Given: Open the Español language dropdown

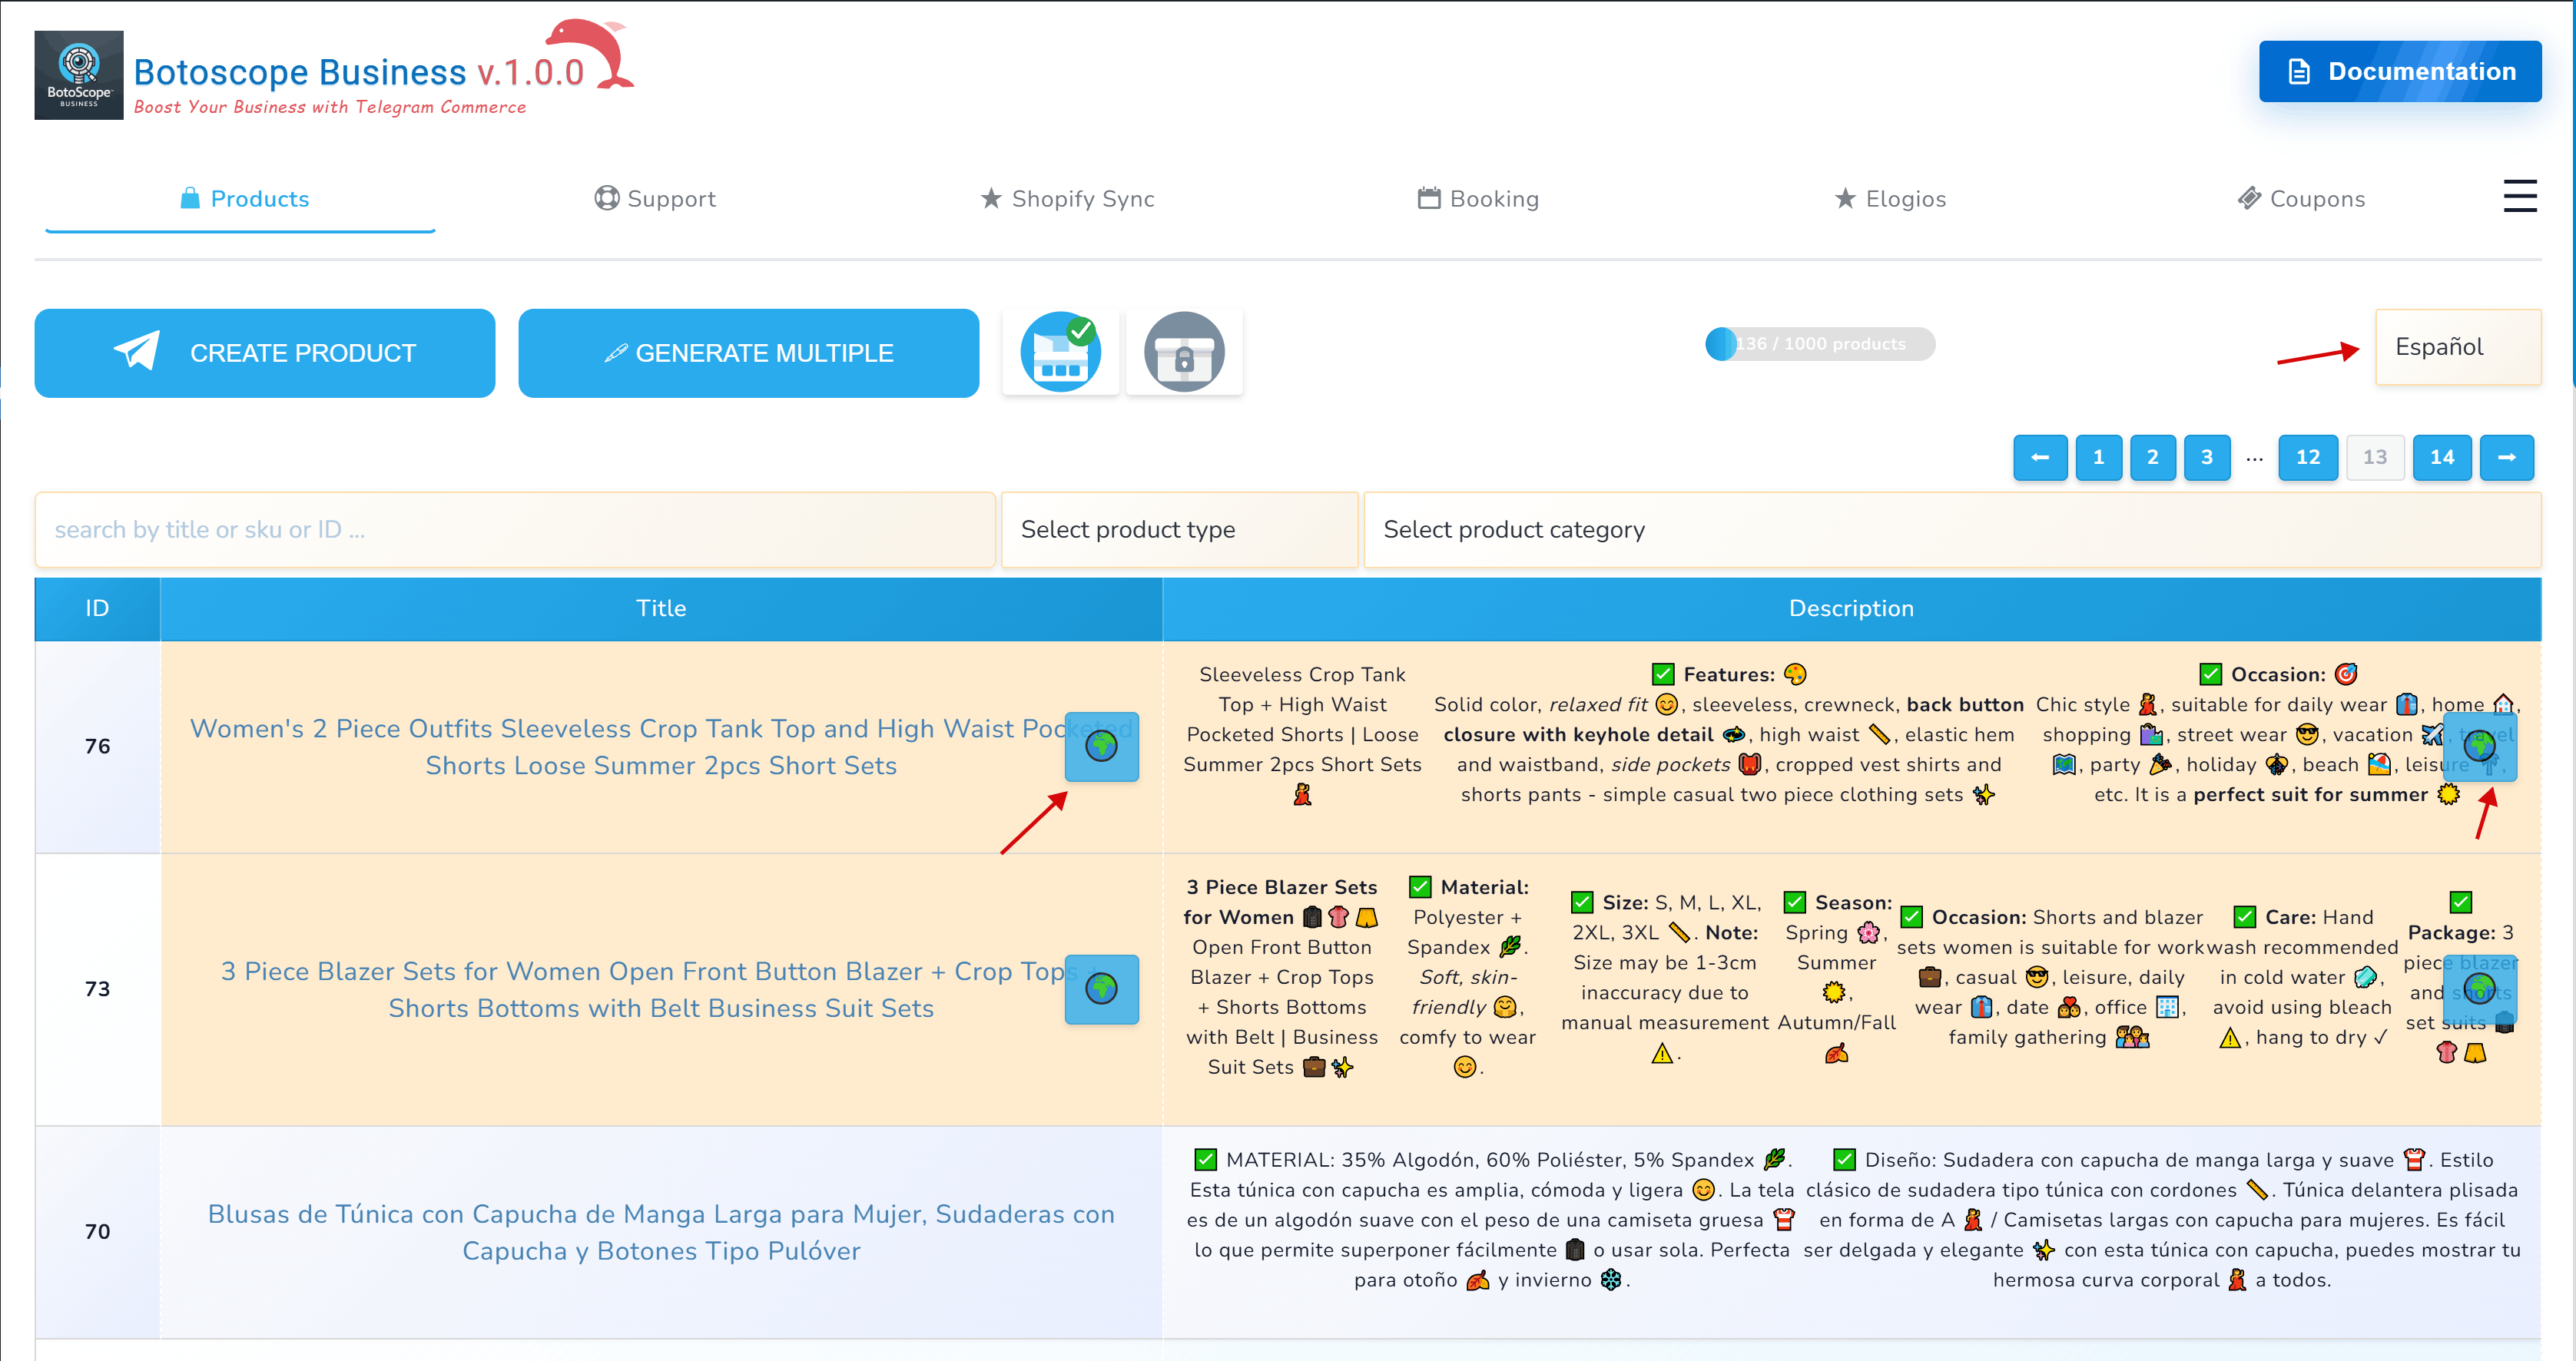Looking at the screenshot, I should pyautogui.click(x=2457, y=347).
